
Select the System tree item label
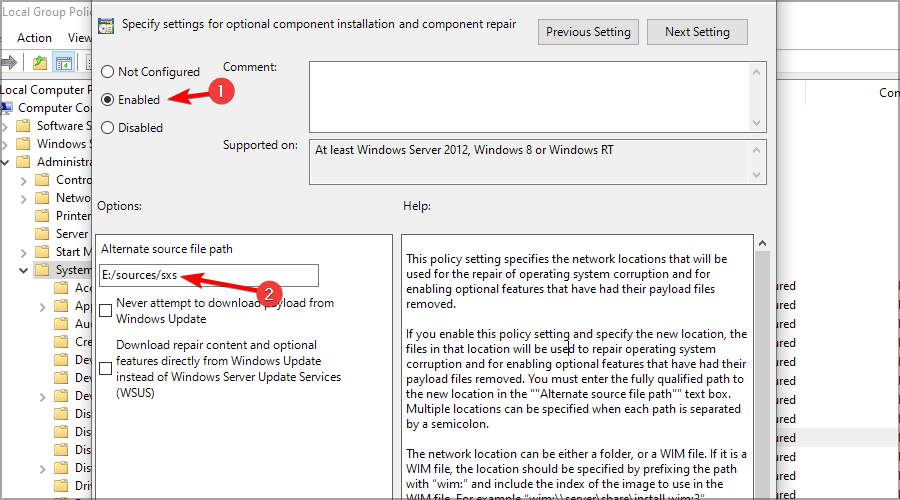coord(73,270)
